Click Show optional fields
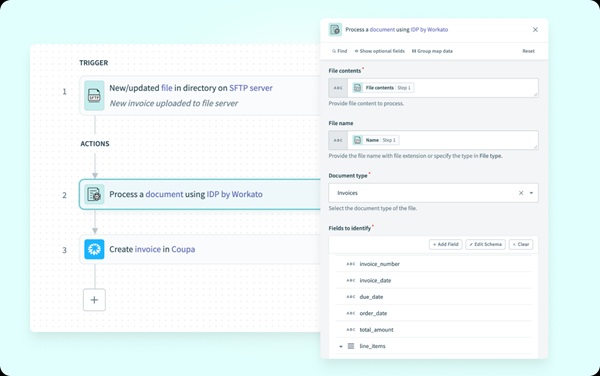Viewport: 600px width, 376px height. pos(379,51)
